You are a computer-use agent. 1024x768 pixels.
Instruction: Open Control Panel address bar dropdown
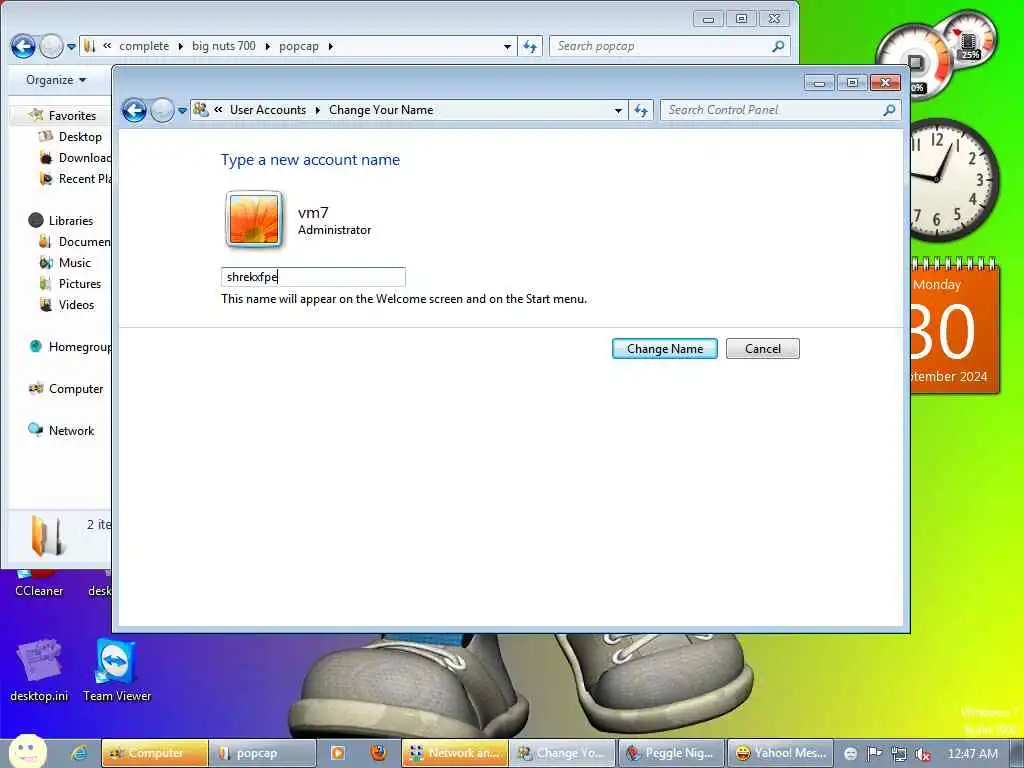[x=618, y=110]
